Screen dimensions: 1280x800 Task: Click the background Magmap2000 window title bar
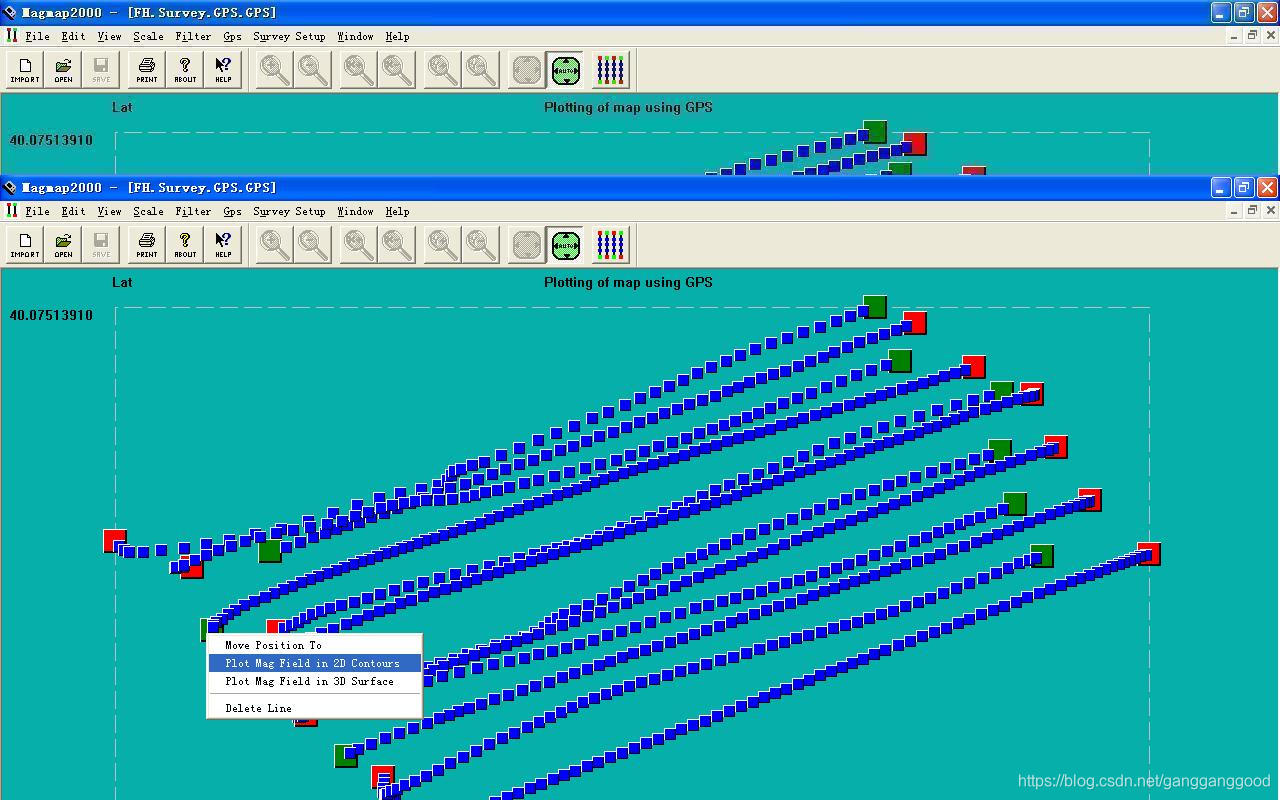click(x=600, y=12)
